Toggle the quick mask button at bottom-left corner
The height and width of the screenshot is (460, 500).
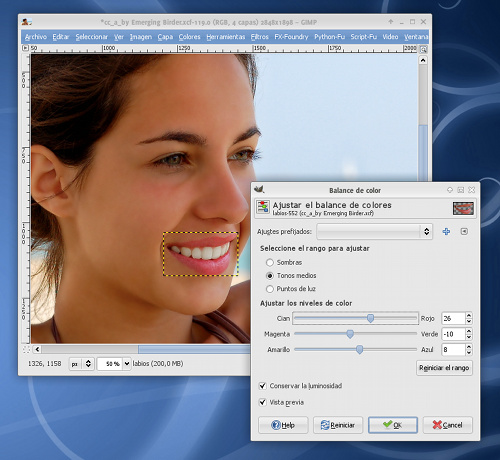(x=26, y=349)
